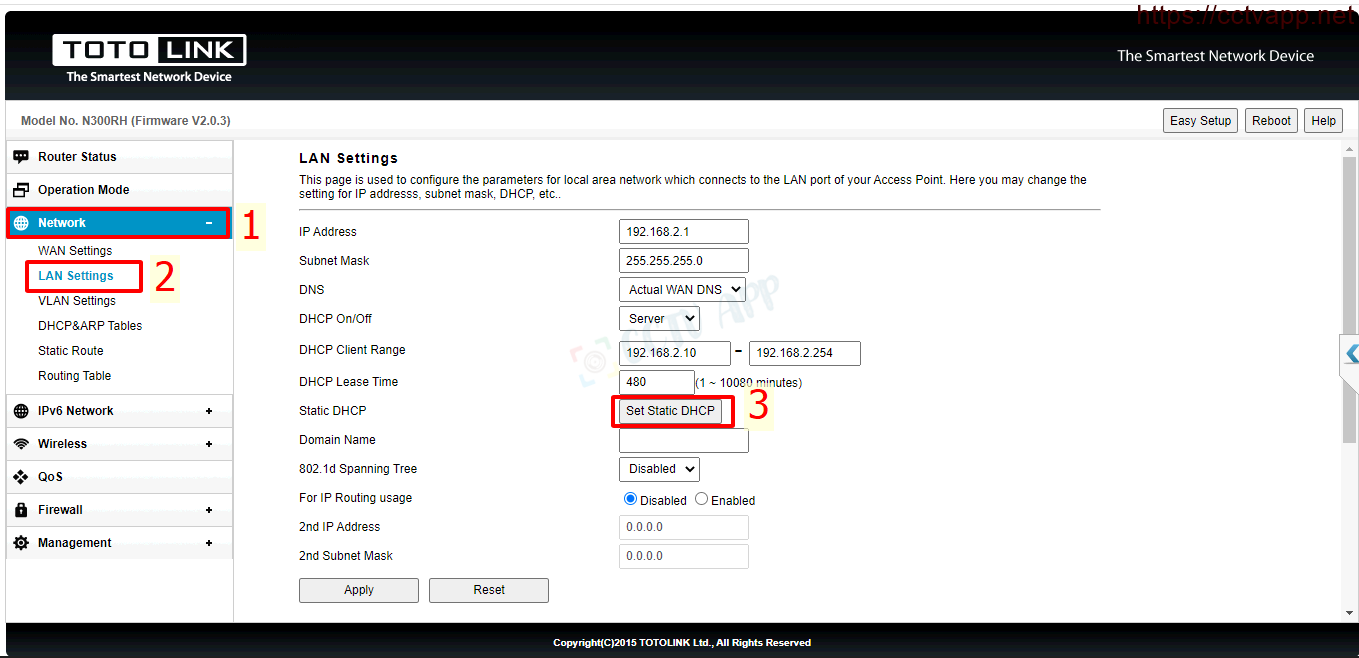Click the Firewall lock icon
The height and width of the screenshot is (658, 1359).
[x=21, y=510]
